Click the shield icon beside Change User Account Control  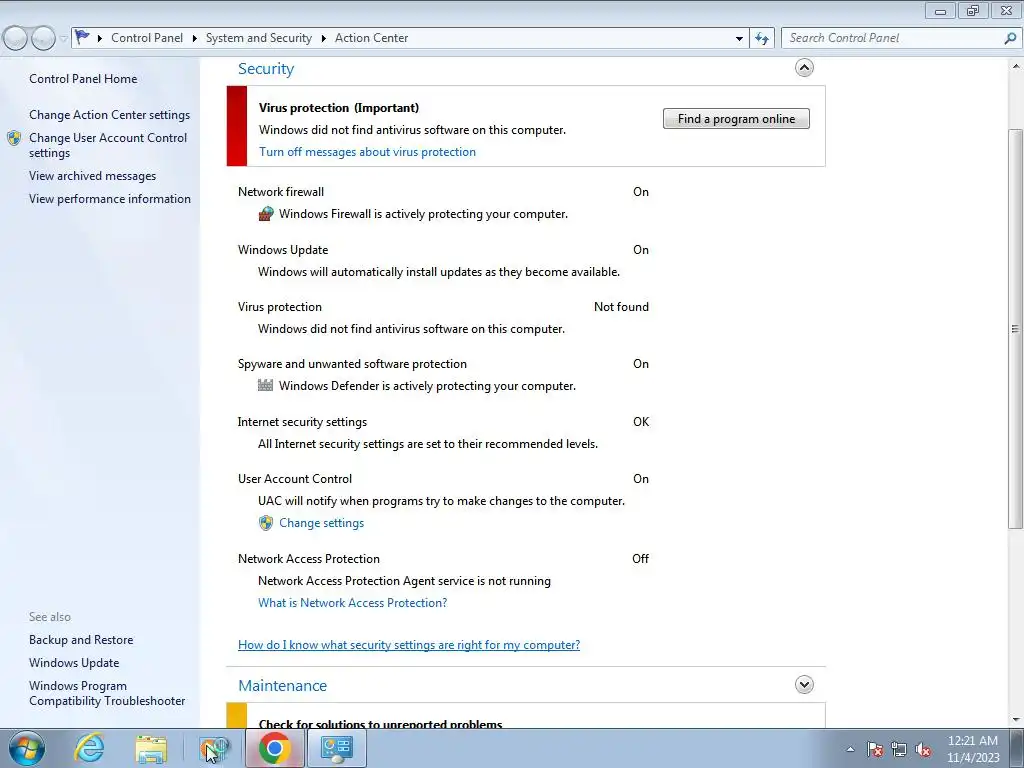[x=14, y=138]
